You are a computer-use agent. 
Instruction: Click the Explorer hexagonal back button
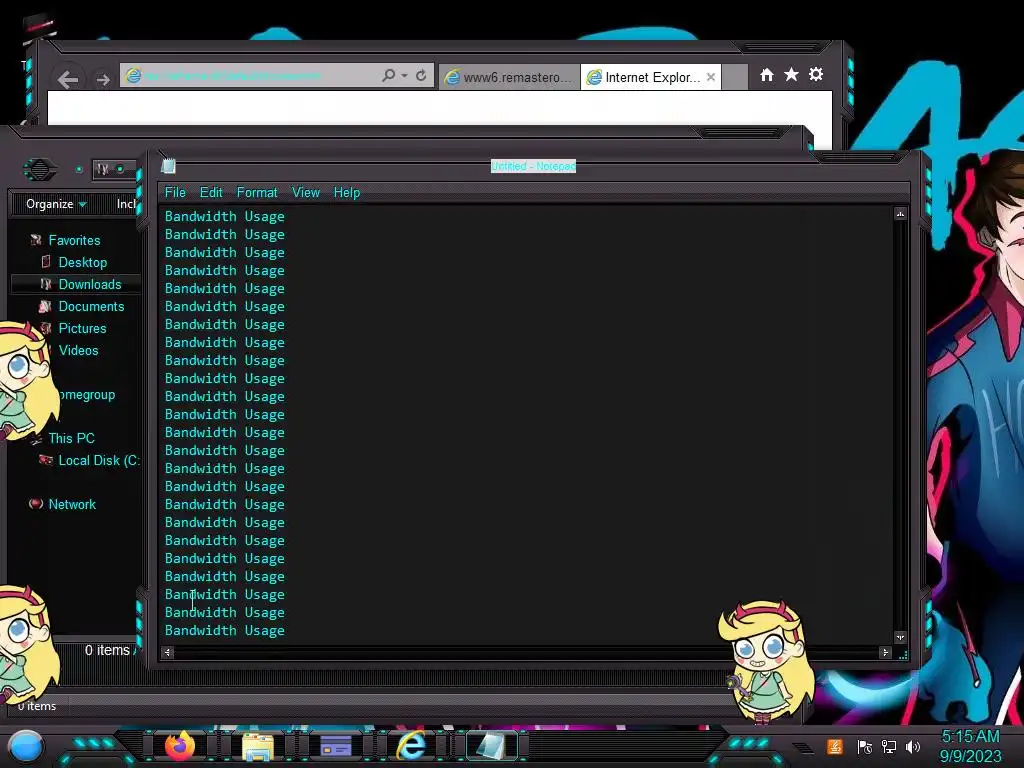point(40,170)
